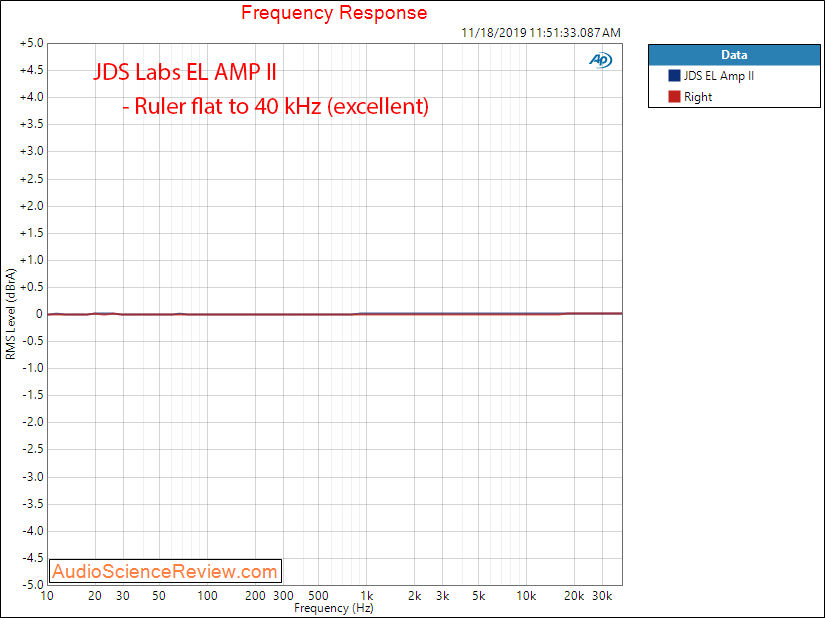Click the blue JDS EL Amp II swatch
Screen dimensions: 825x618
674,75
